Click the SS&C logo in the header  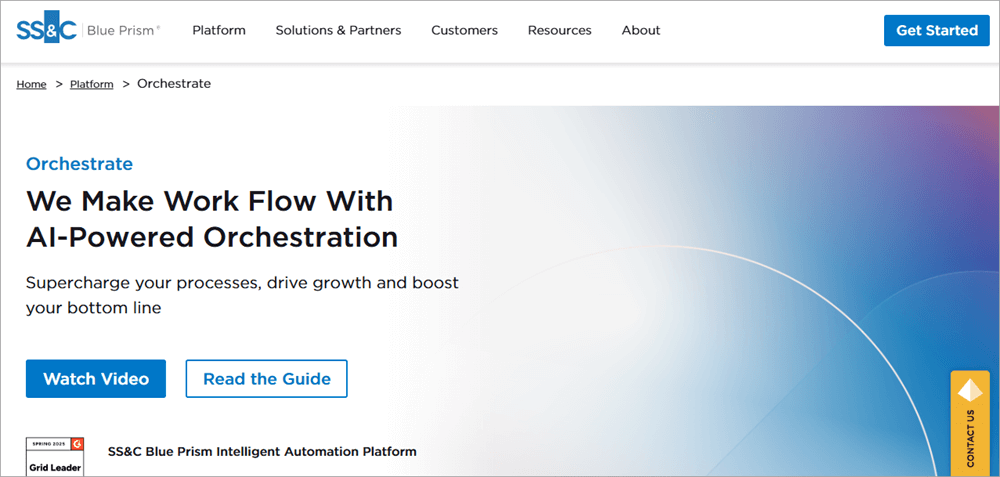point(45,30)
